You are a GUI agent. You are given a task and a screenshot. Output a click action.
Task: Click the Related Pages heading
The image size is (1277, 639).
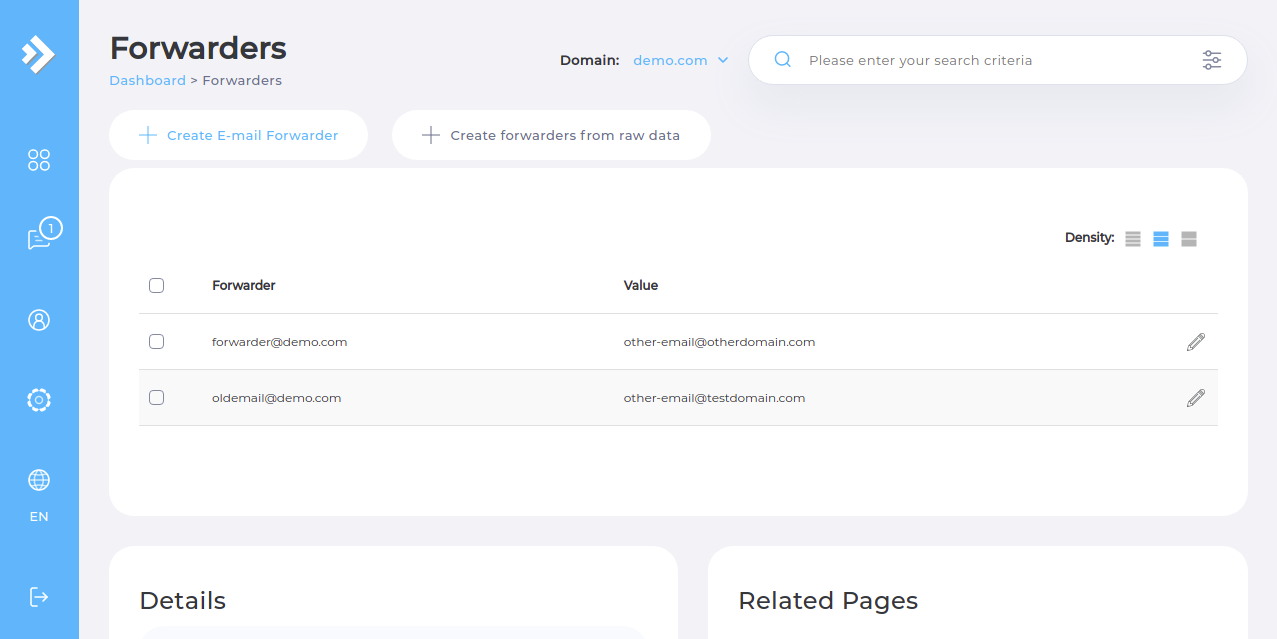828,600
